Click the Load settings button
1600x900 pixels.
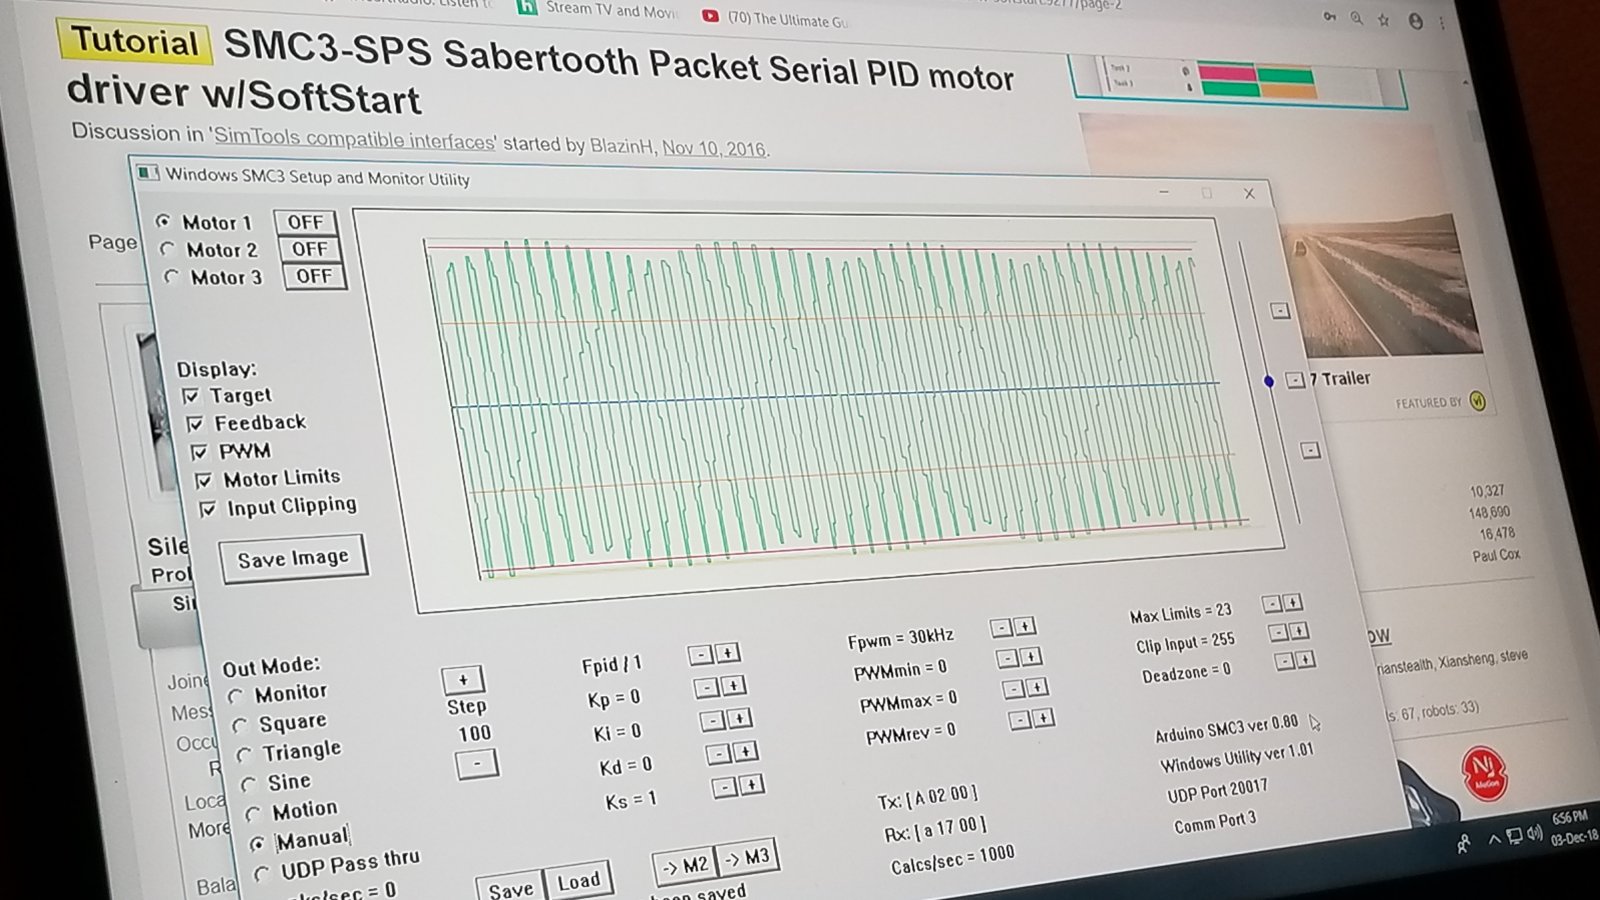[x=579, y=880]
